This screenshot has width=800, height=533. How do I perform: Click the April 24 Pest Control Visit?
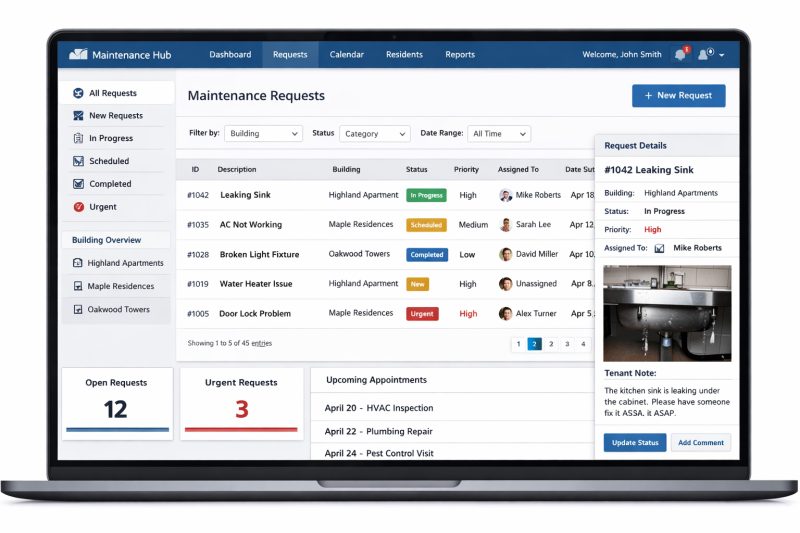point(379,453)
